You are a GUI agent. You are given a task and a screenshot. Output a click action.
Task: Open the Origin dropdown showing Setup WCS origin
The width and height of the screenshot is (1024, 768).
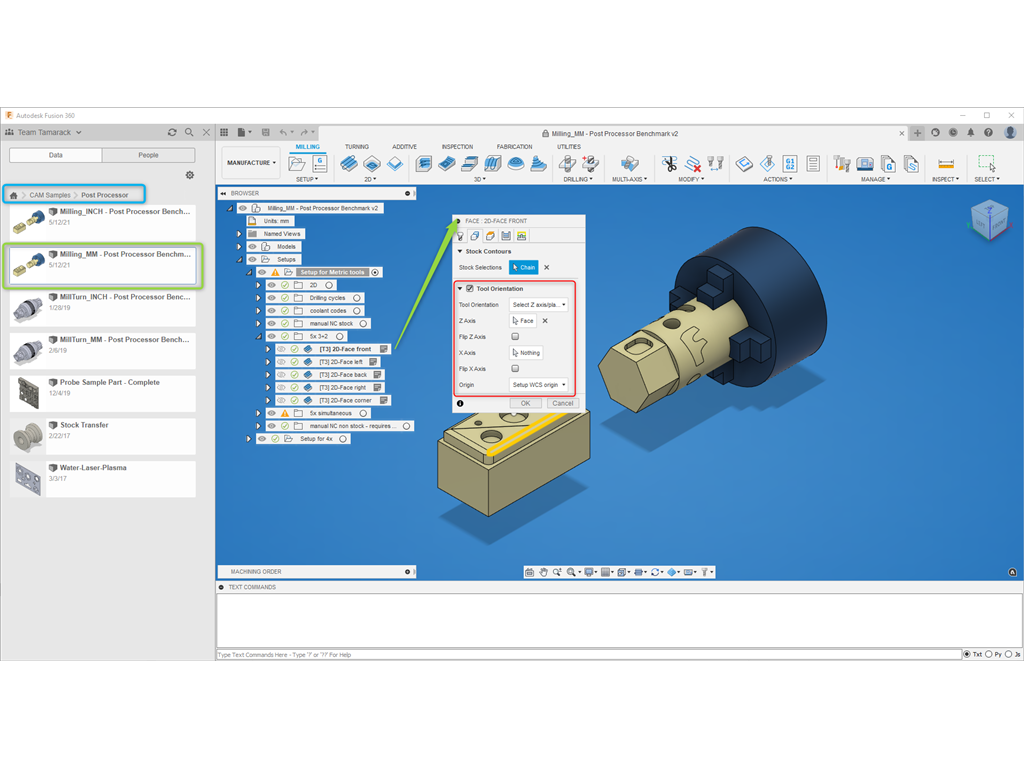pyautogui.click(x=539, y=384)
